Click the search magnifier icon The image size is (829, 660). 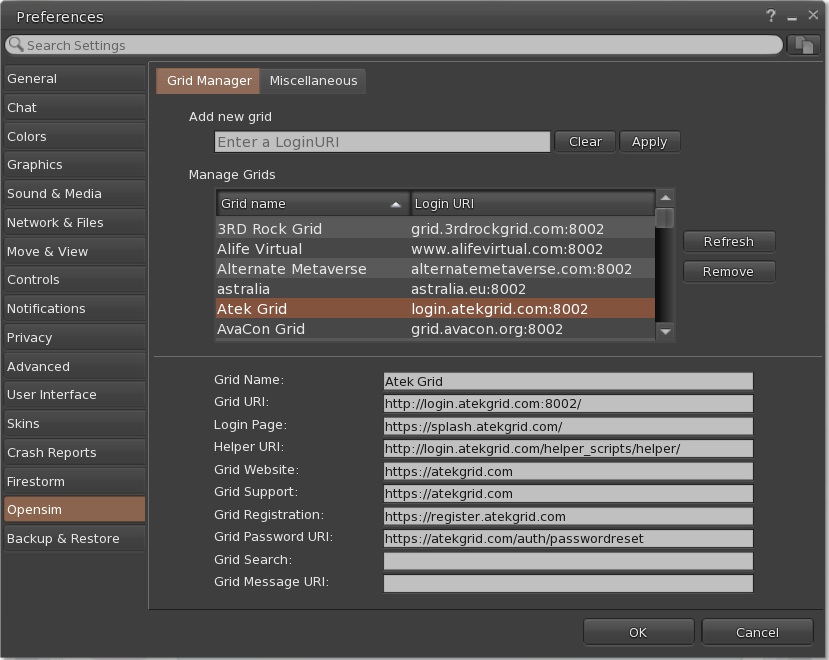pos(15,45)
